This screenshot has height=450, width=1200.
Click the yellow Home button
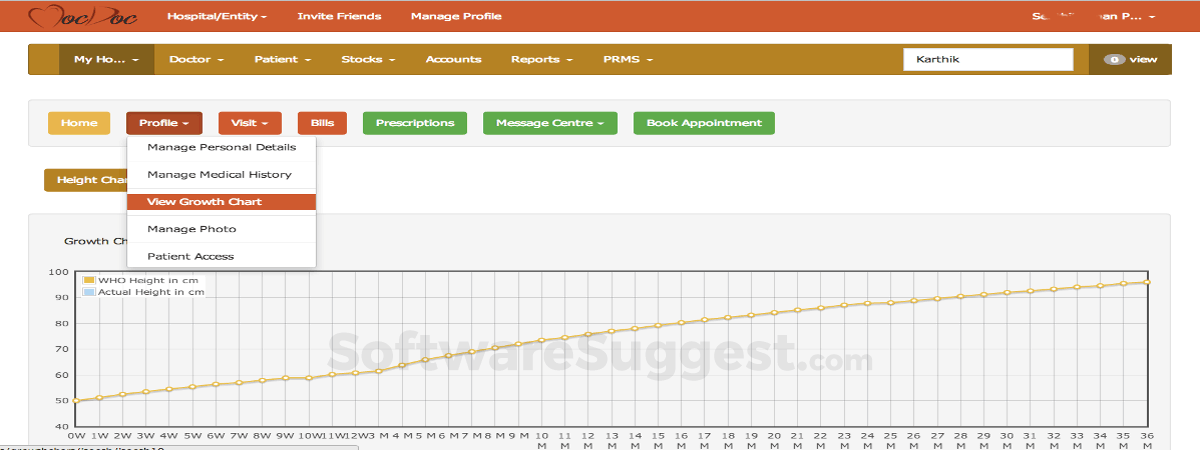[79, 123]
